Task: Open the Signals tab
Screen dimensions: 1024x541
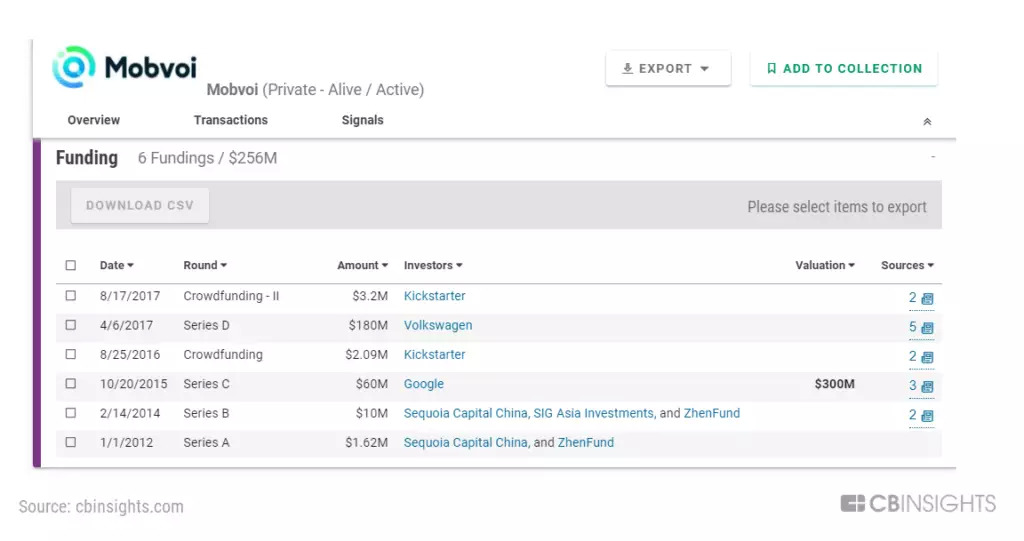Action: click(x=362, y=120)
